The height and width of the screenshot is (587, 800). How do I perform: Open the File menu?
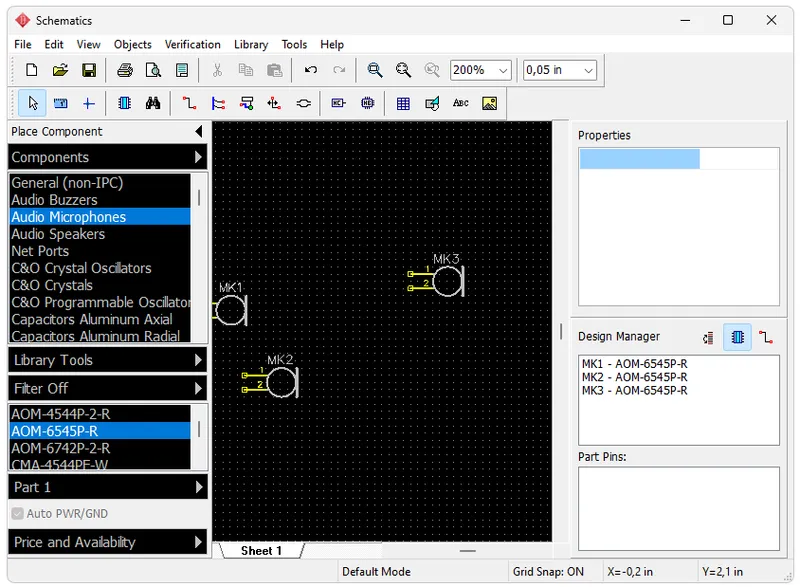tap(22, 44)
